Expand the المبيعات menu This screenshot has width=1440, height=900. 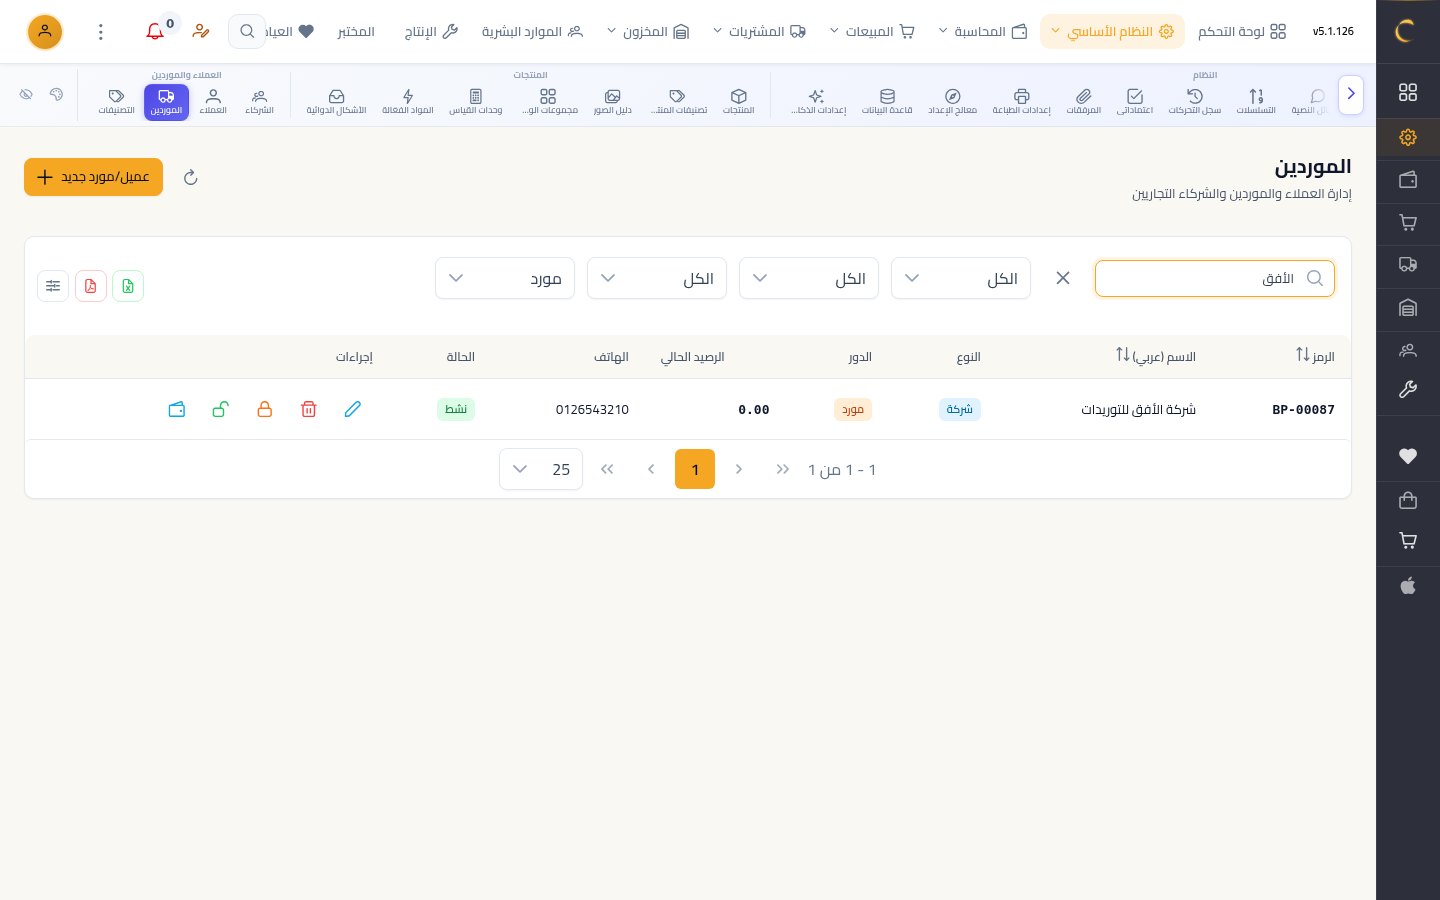(x=872, y=32)
